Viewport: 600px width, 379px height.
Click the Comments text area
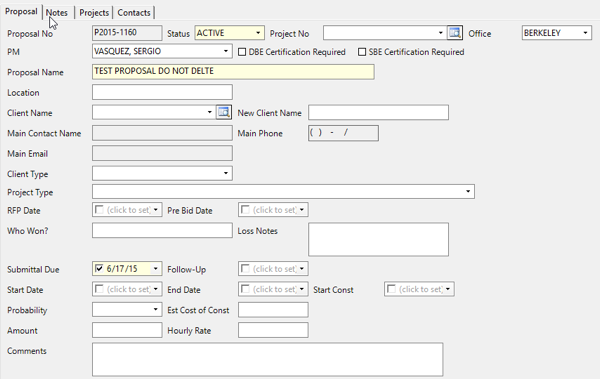click(x=267, y=359)
